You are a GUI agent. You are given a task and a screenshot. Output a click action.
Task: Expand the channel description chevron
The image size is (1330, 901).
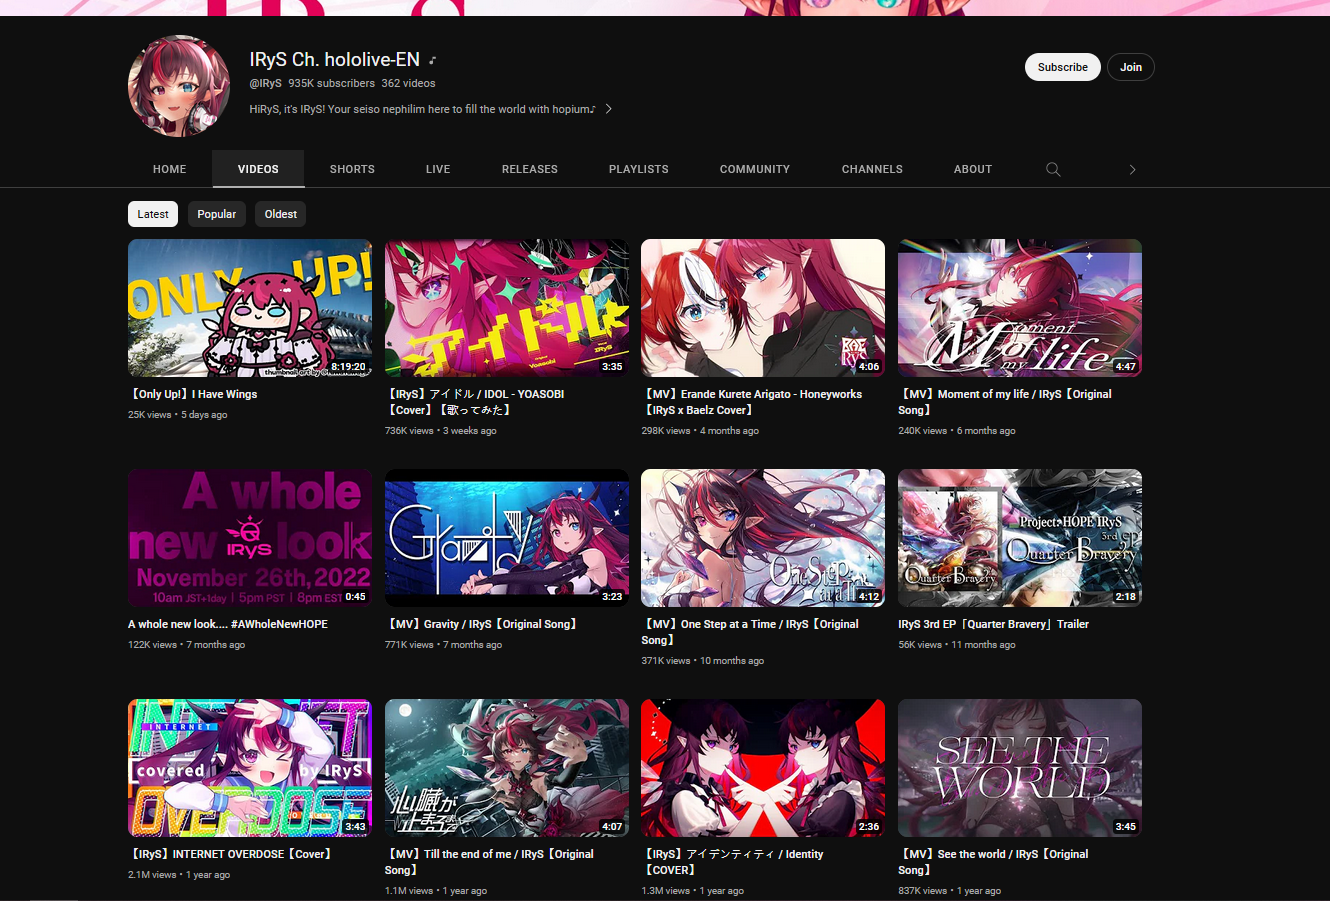pyautogui.click(x=608, y=109)
